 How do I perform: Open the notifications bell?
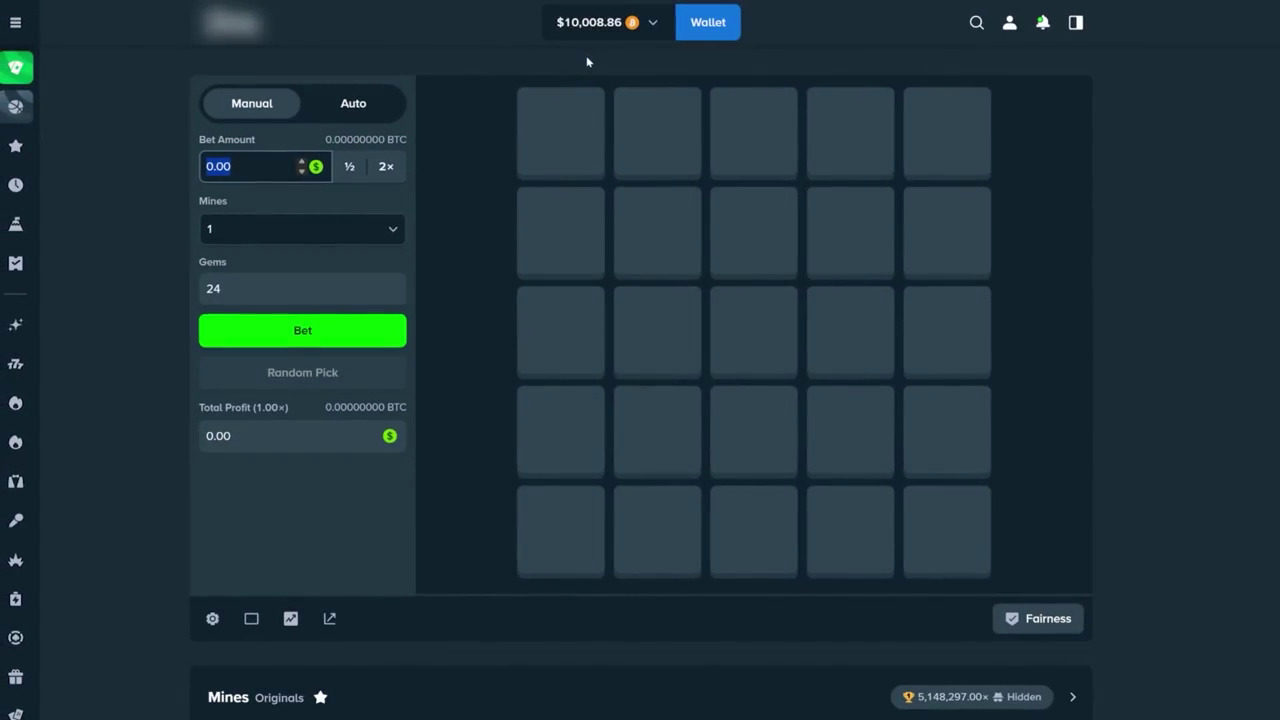1043,22
